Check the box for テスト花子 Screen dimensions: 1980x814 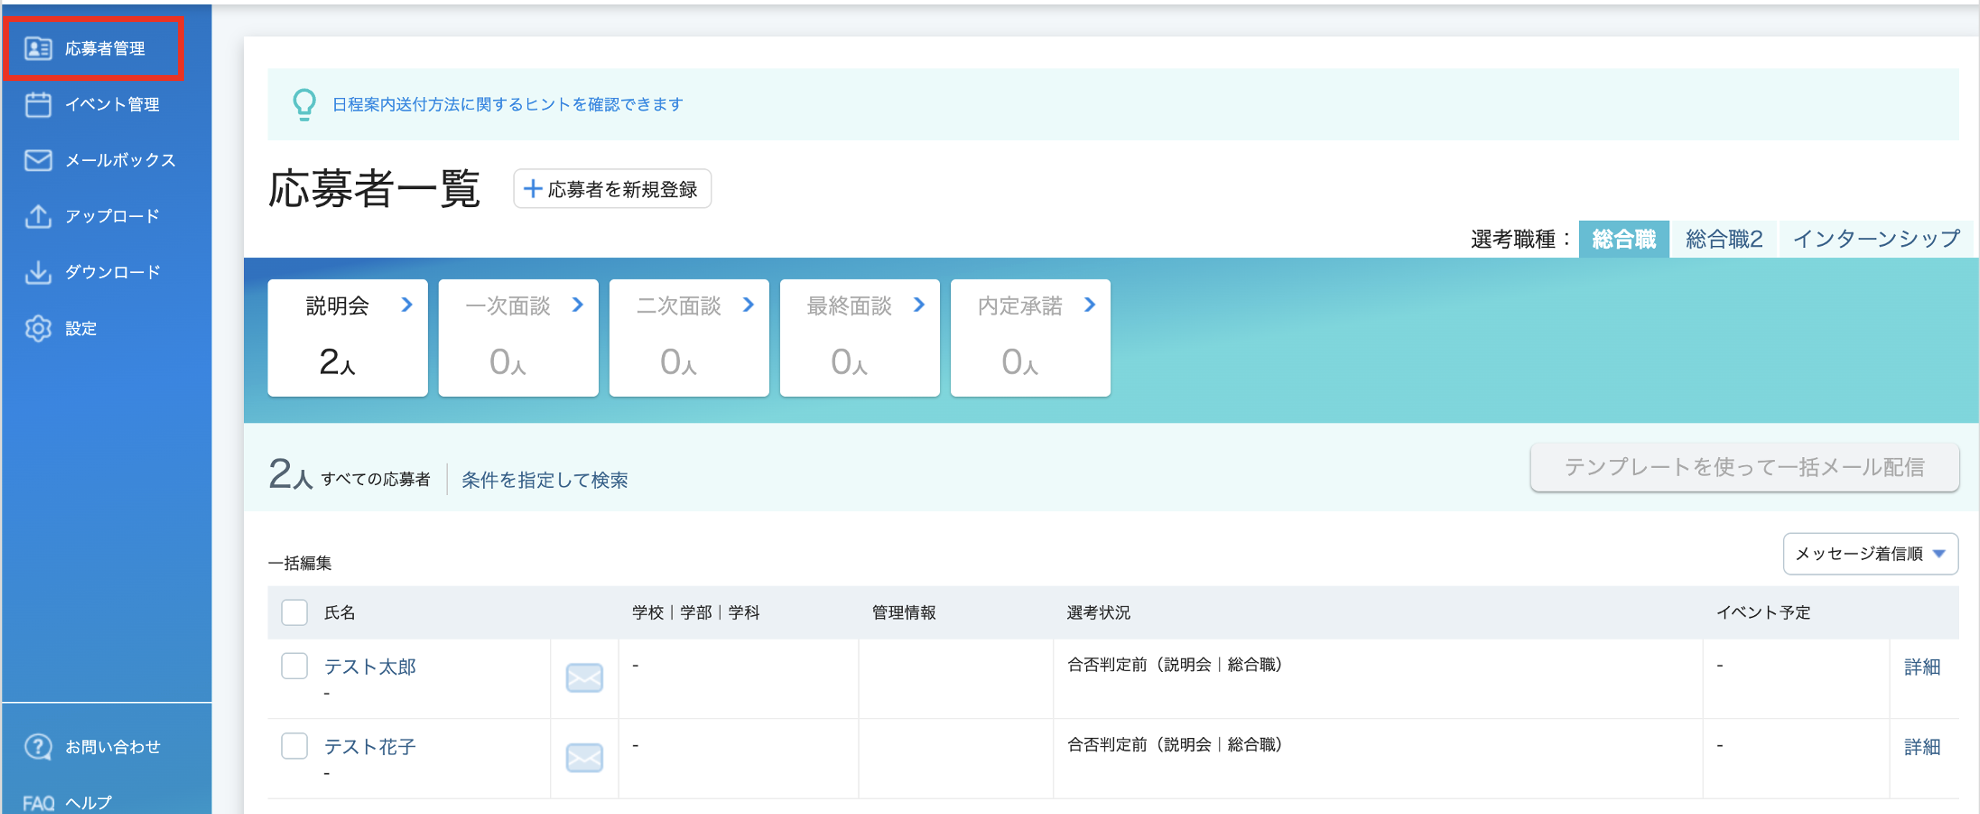click(294, 746)
